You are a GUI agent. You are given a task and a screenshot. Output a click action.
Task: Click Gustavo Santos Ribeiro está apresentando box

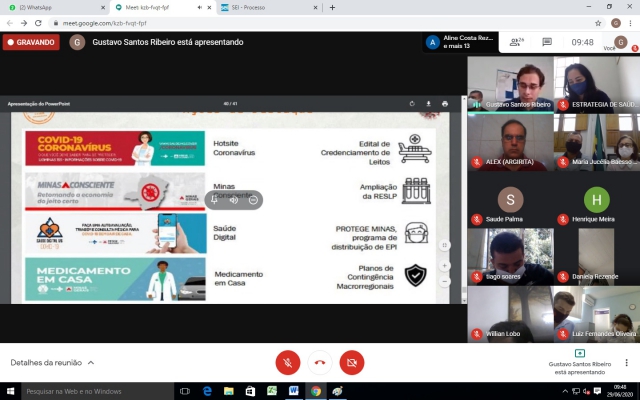tap(580, 362)
